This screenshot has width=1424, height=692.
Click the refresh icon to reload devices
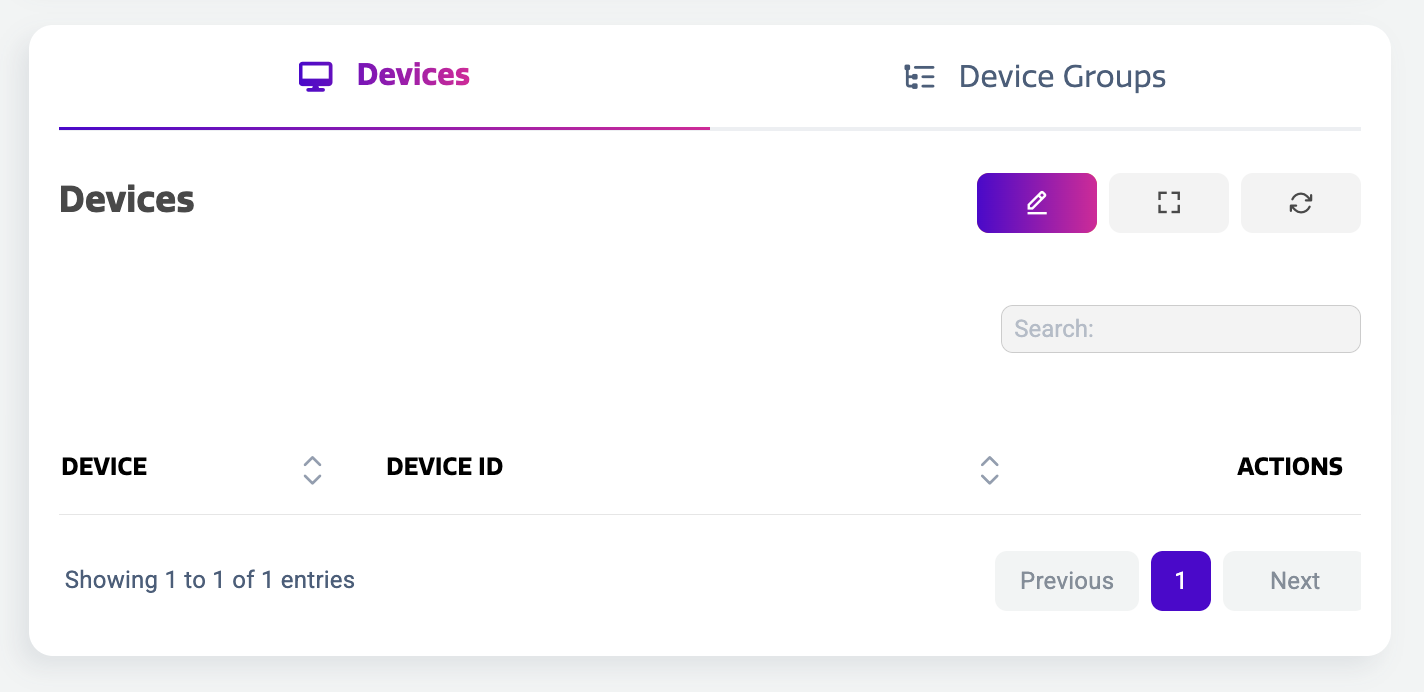coord(1300,203)
